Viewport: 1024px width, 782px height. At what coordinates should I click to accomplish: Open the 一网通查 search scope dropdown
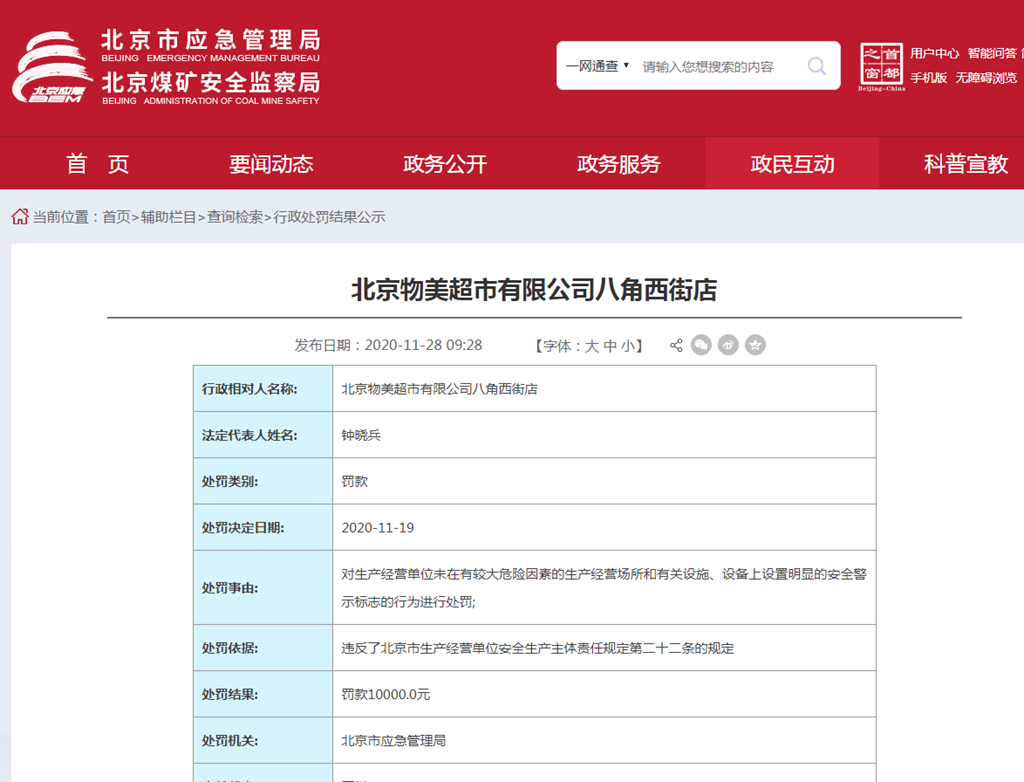597,66
